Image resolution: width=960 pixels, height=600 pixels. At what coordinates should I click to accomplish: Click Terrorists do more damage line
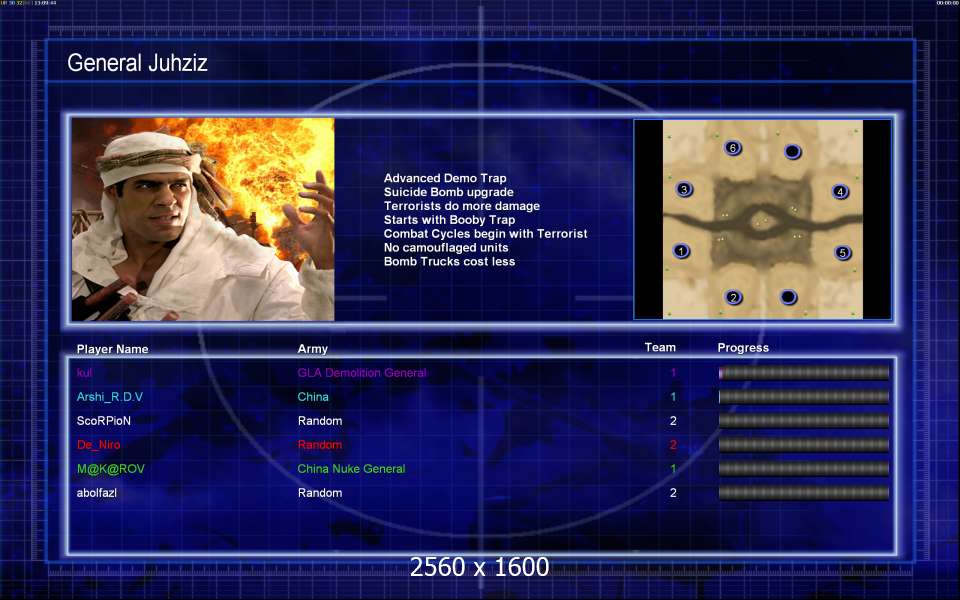(462, 206)
